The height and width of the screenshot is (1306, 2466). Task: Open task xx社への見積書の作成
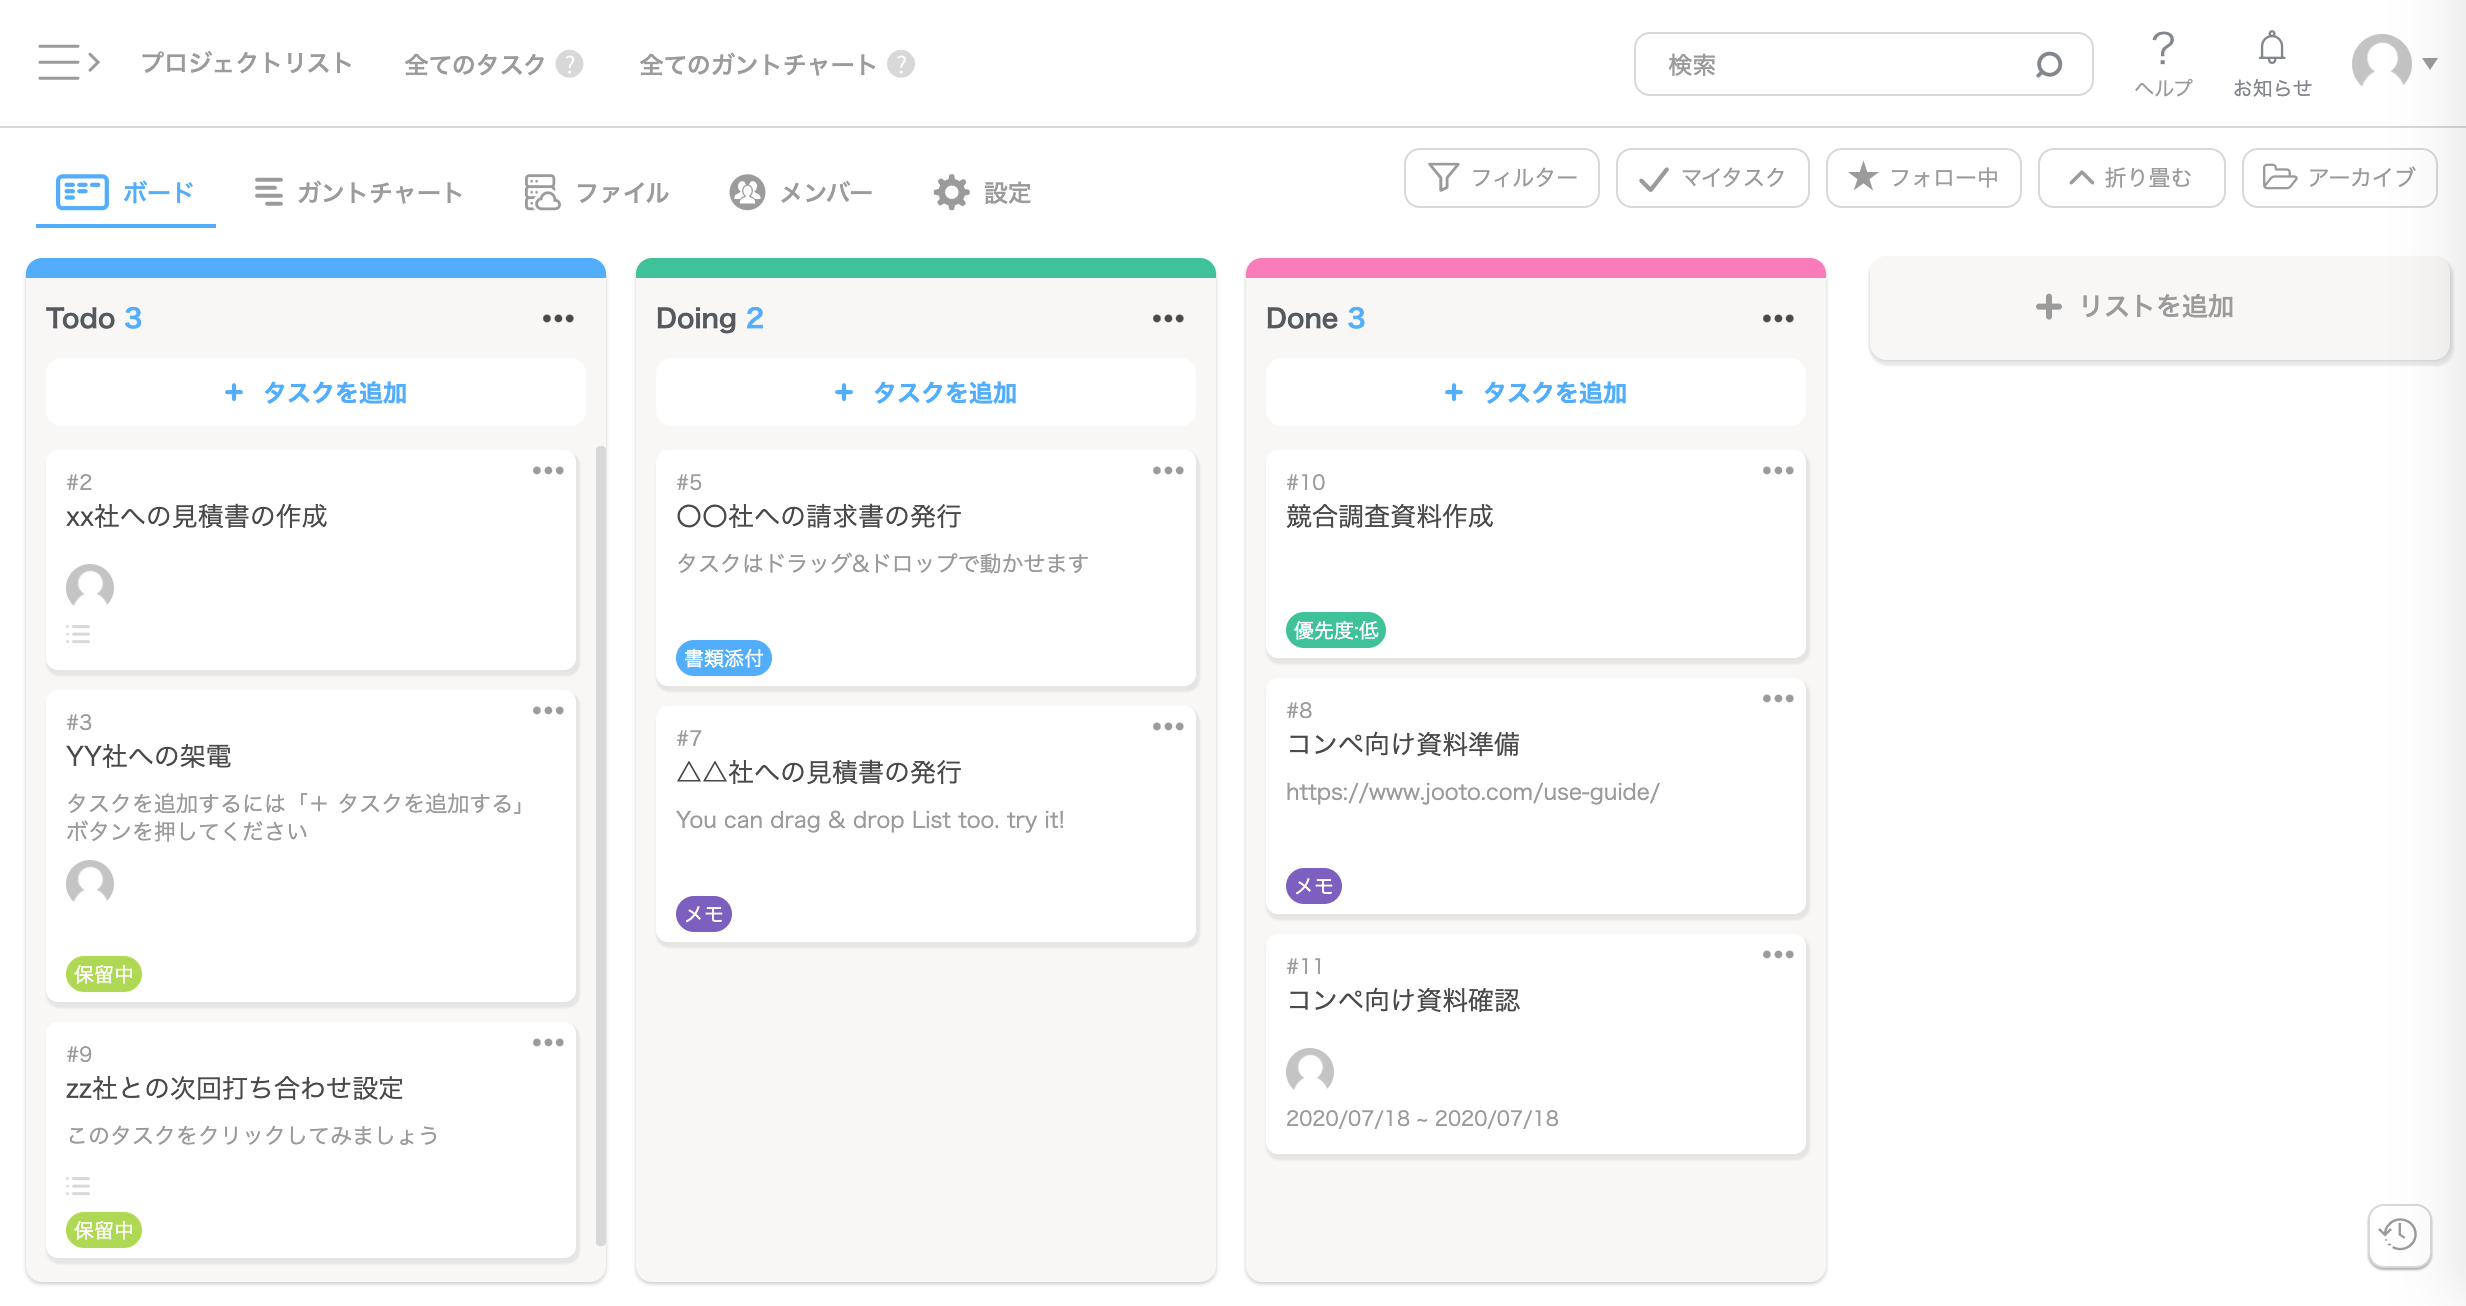pyautogui.click(x=197, y=516)
